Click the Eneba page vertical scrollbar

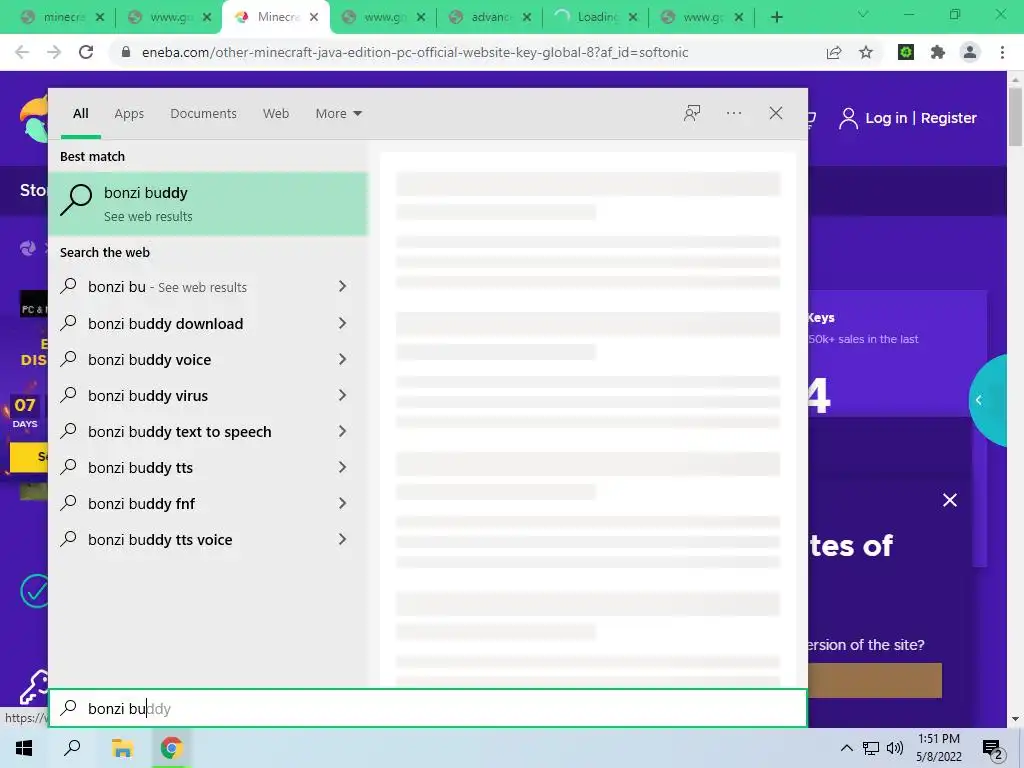(x=1016, y=118)
